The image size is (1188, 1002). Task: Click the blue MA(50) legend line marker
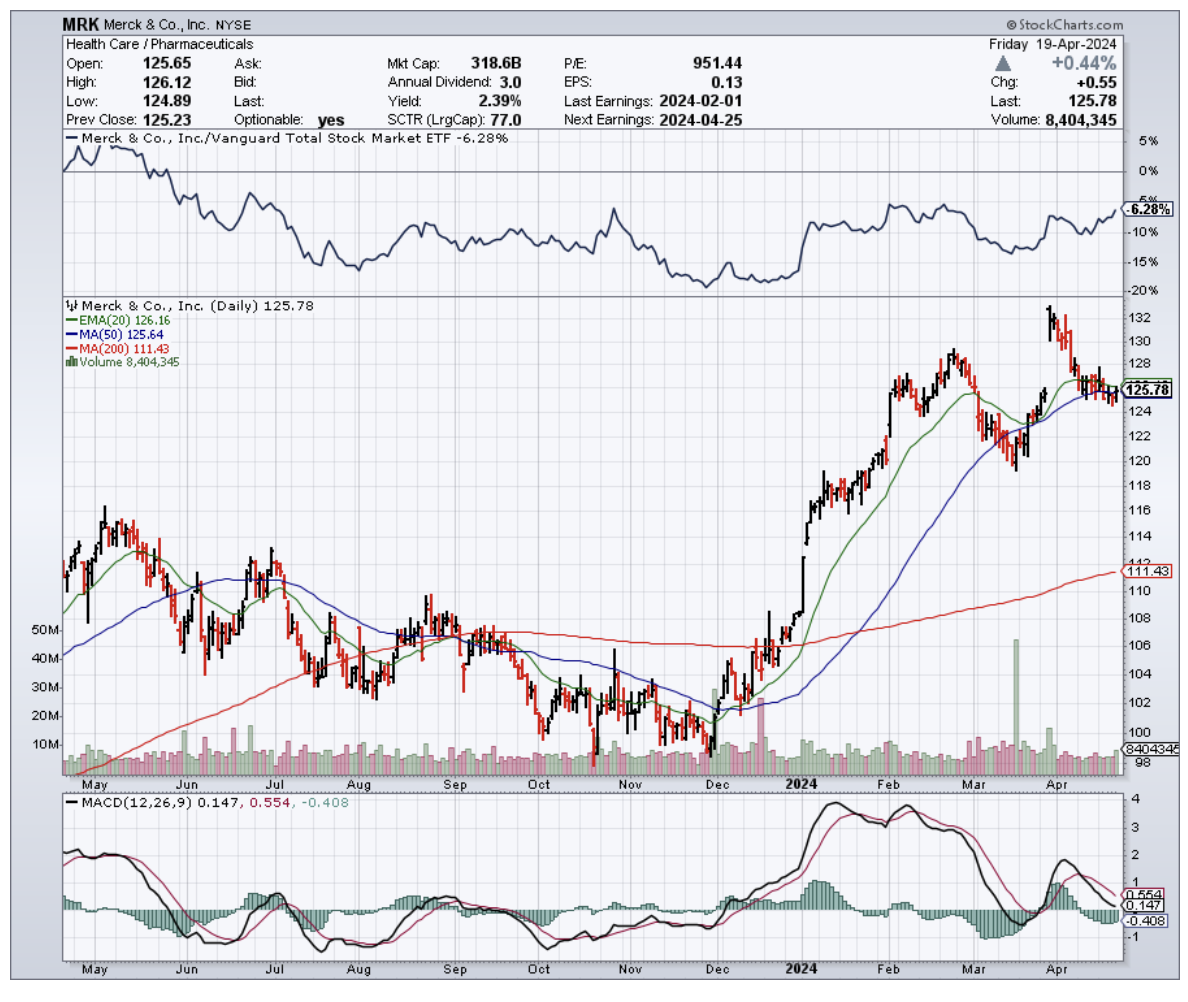(x=70, y=334)
